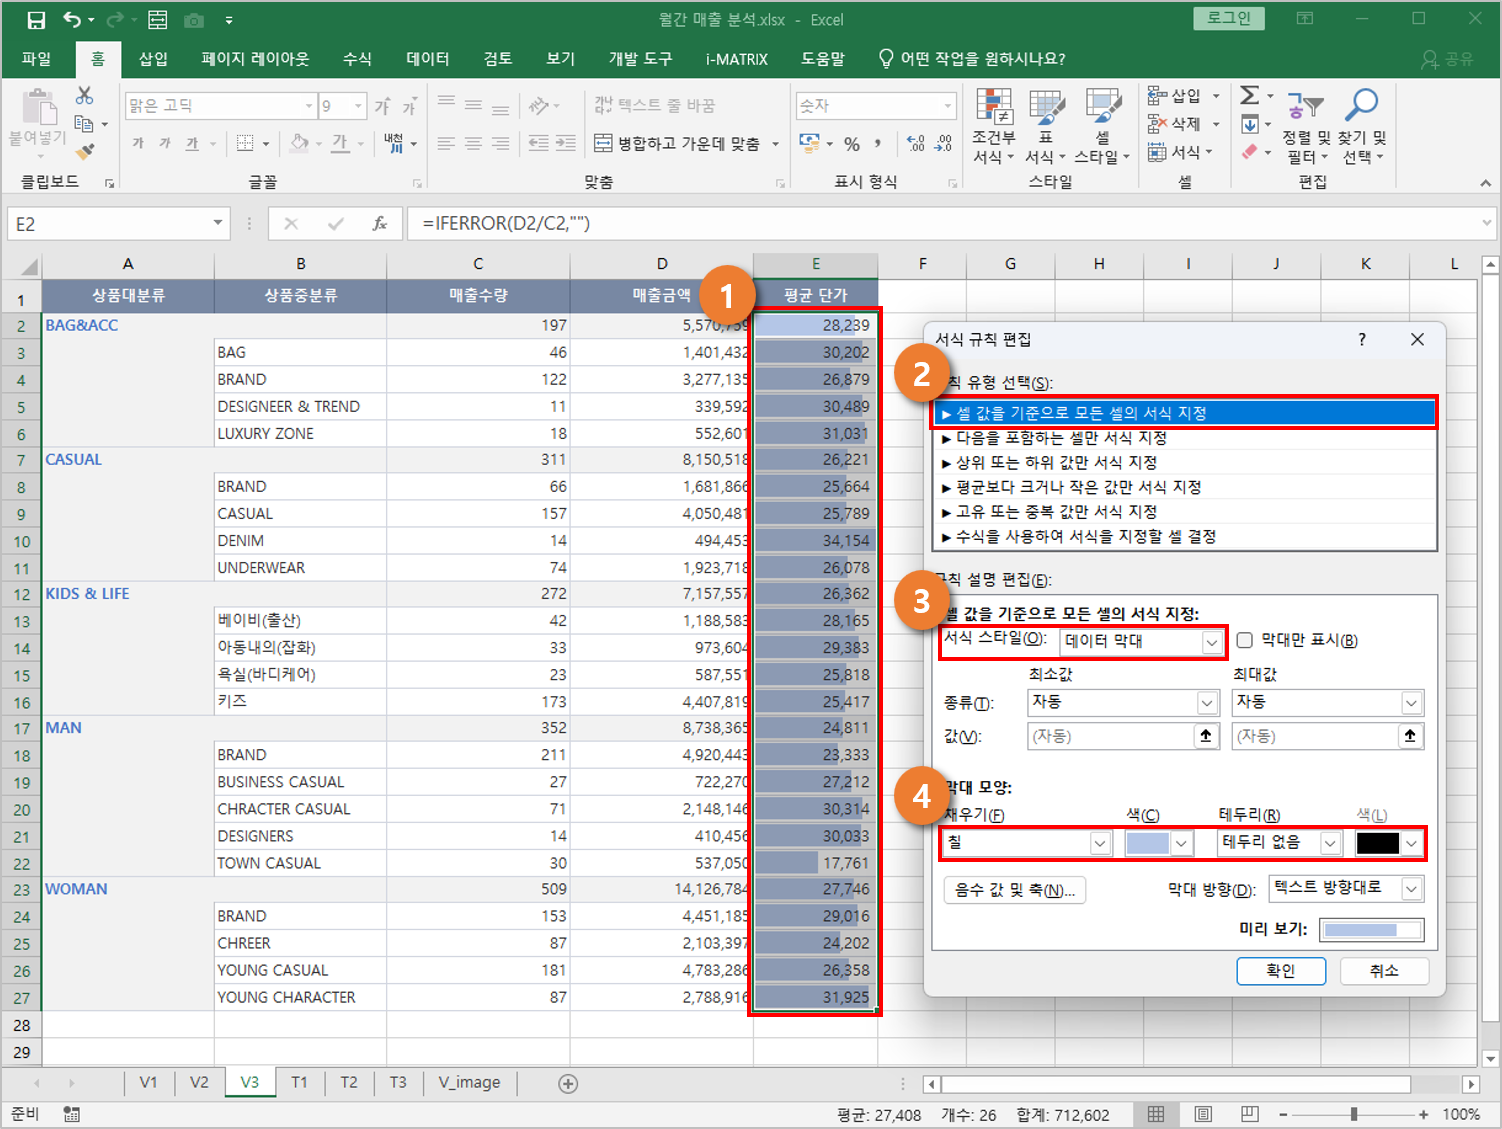Viewport: 1502px width, 1129px height.
Task: Click the Insert Function fx icon
Action: 380,224
